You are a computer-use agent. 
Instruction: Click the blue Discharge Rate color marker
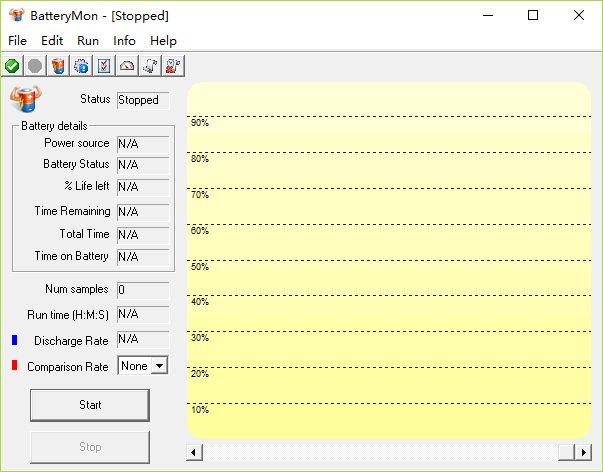[x=15, y=340]
